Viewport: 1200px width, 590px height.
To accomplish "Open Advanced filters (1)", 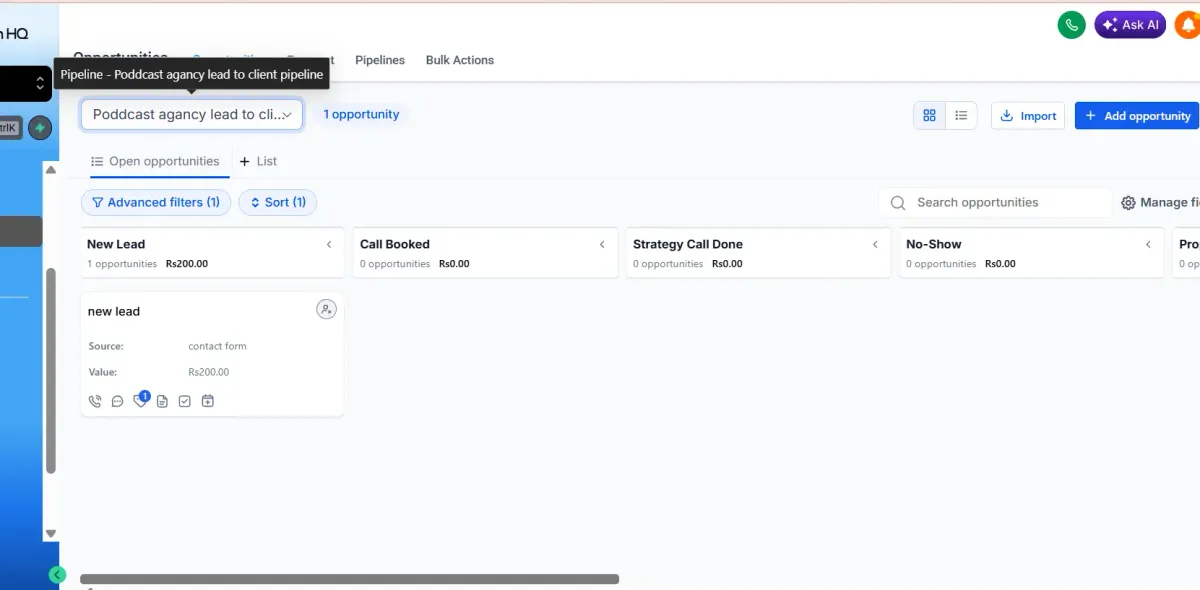I will click(x=156, y=202).
